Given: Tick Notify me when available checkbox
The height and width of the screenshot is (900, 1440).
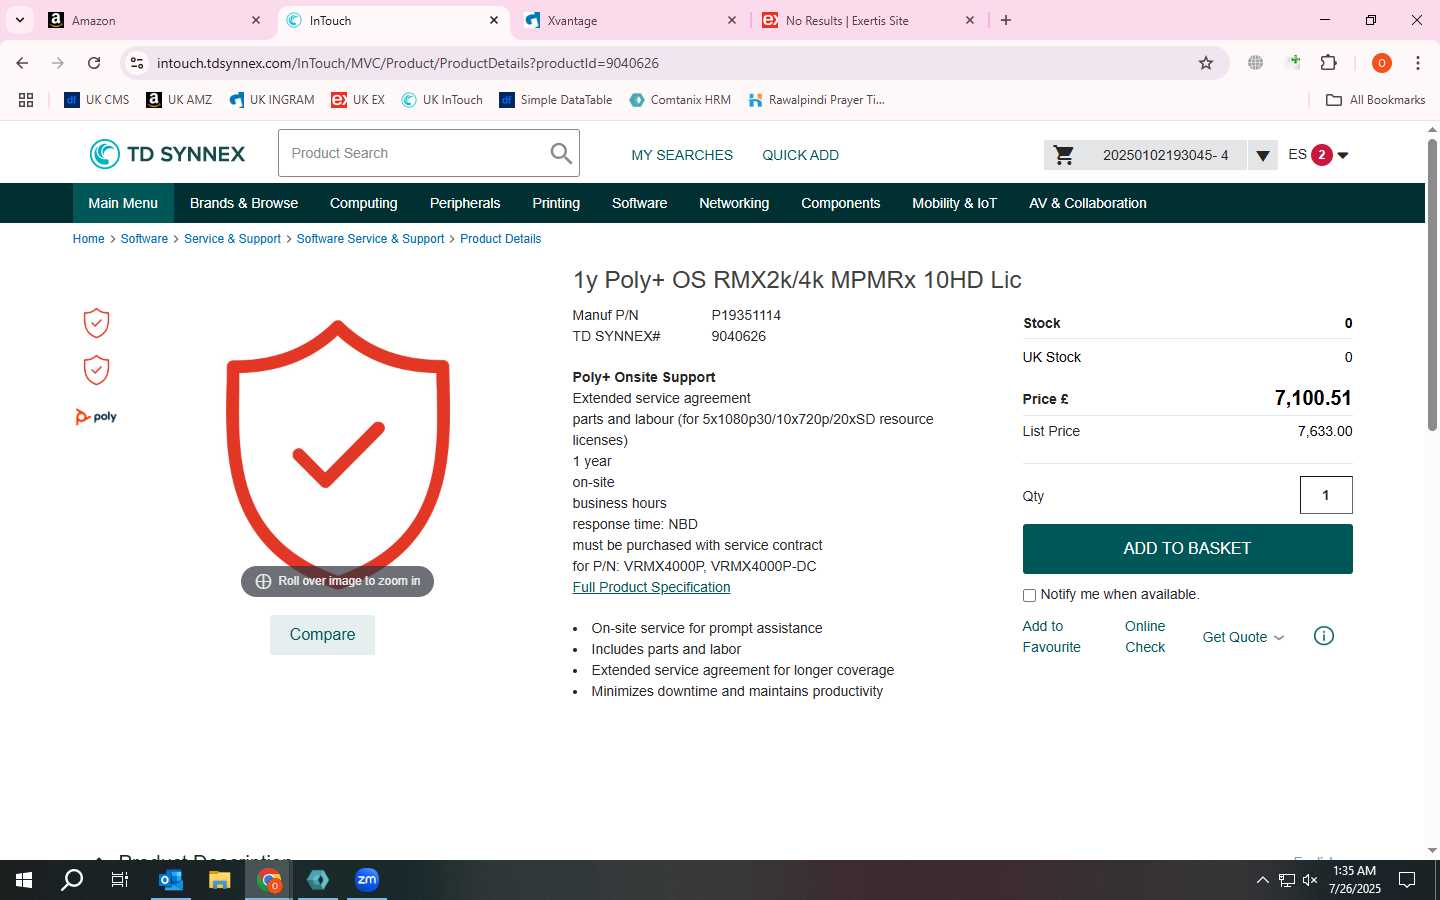Looking at the screenshot, I should click(1029, 595).
